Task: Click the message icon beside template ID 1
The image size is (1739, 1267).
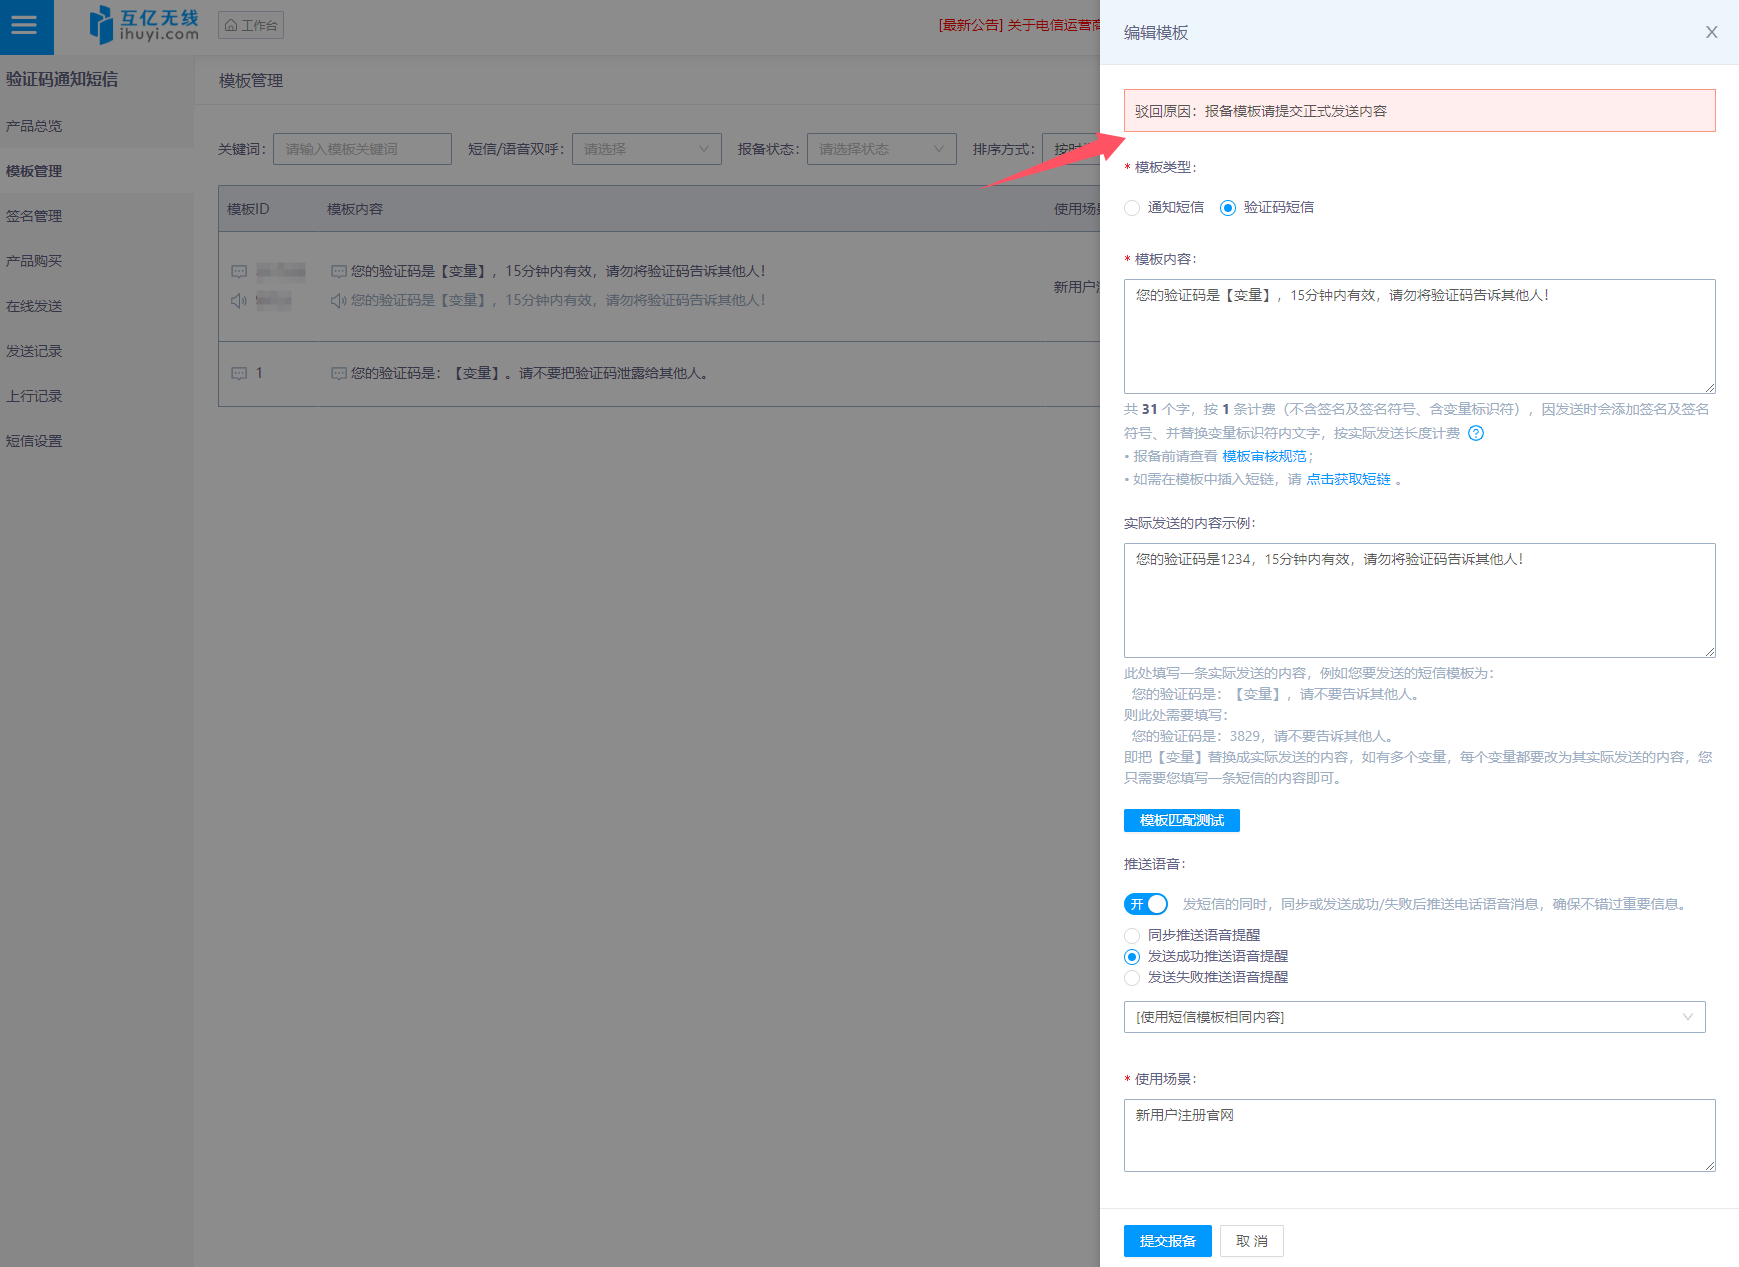Action: click(239, 373)
